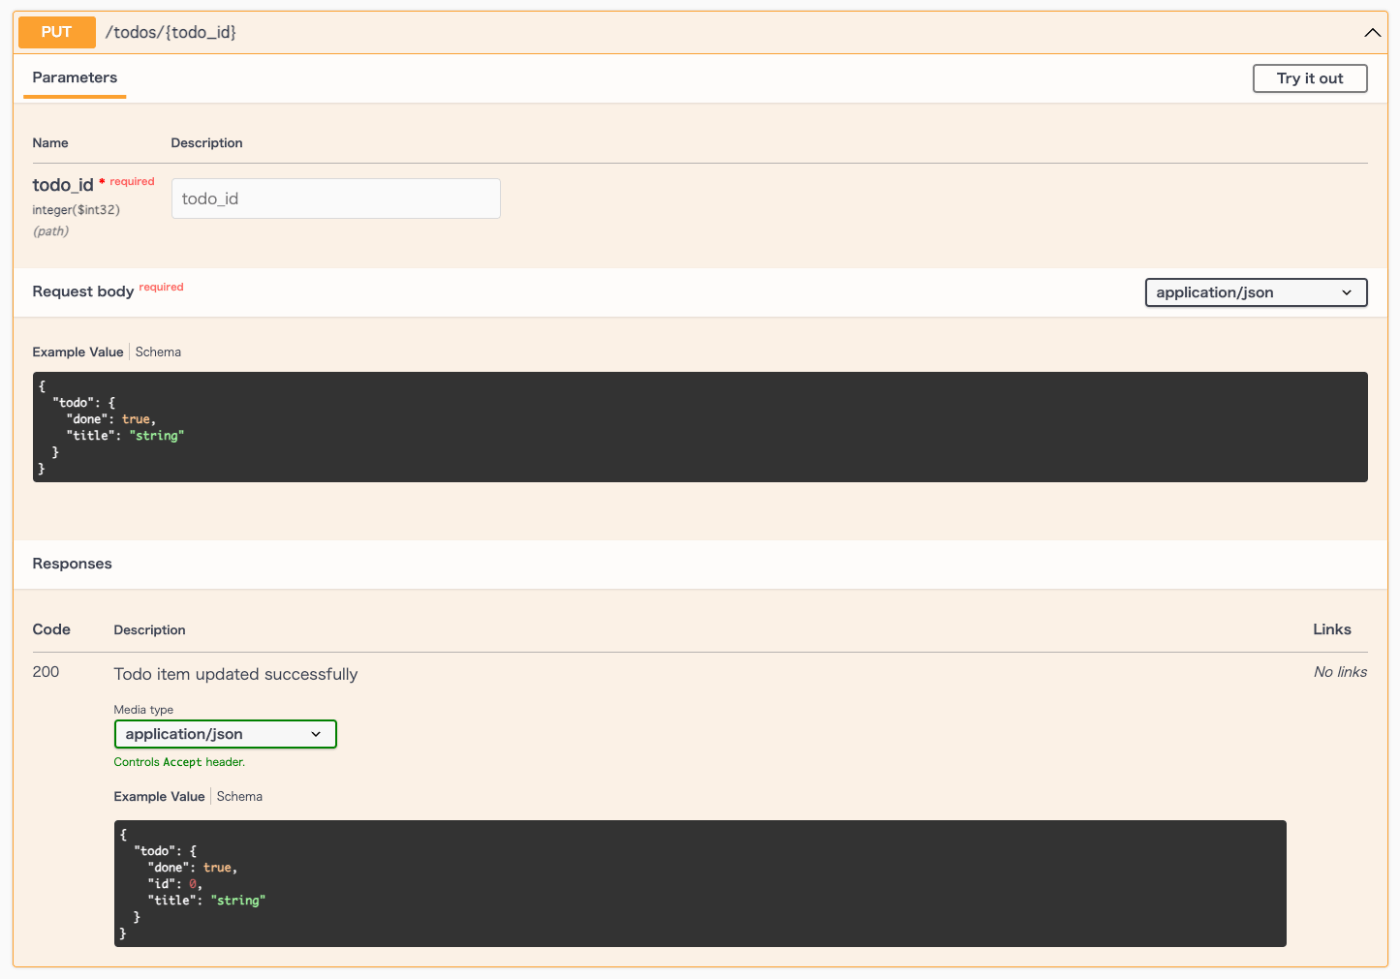Click the "integer($int32)" type label

(x=76, y=210)
